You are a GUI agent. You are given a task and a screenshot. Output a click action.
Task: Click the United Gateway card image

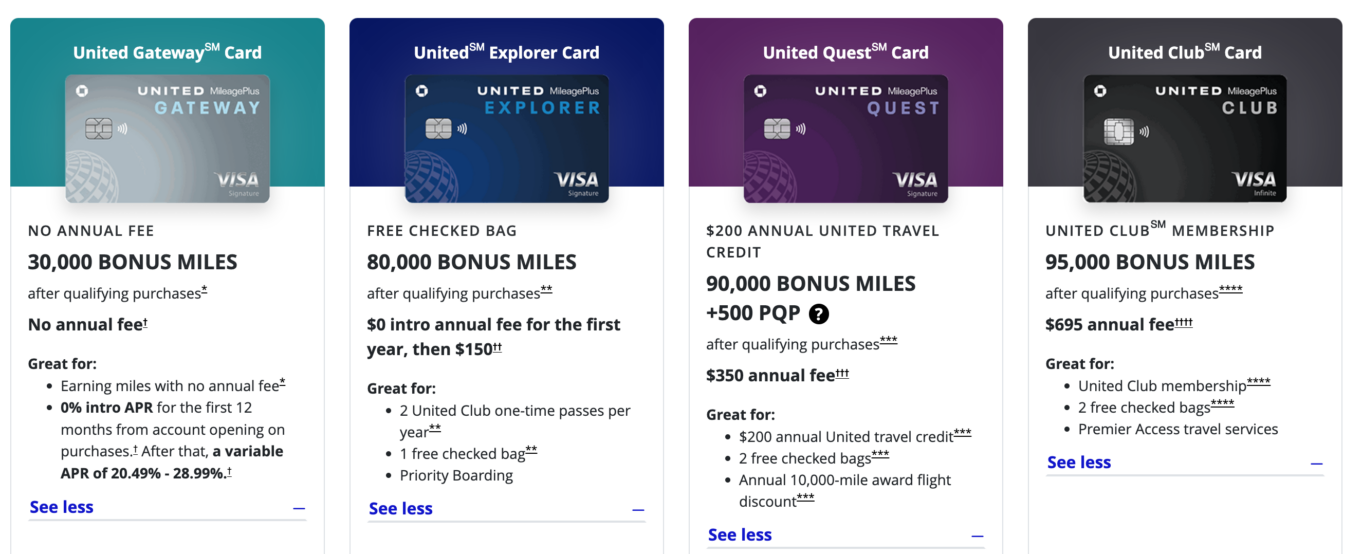point(167,139)
